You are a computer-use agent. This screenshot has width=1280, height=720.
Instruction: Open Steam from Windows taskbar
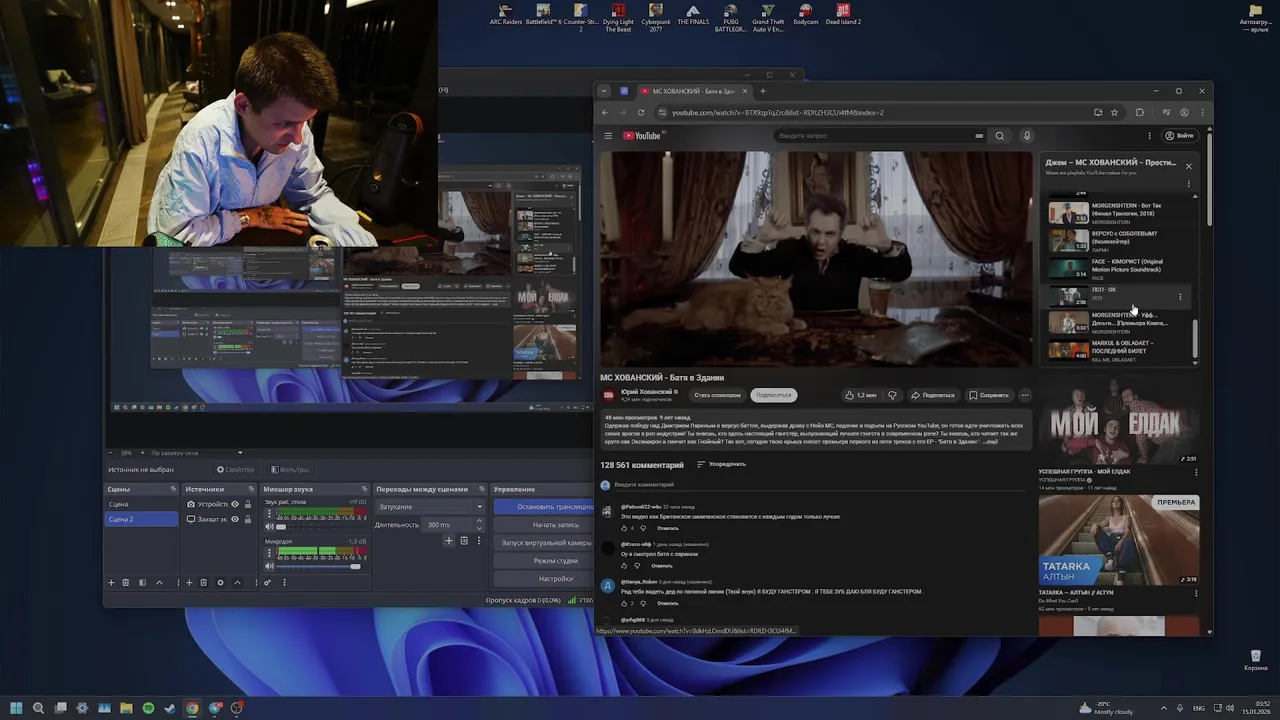[x=170, y=708]
